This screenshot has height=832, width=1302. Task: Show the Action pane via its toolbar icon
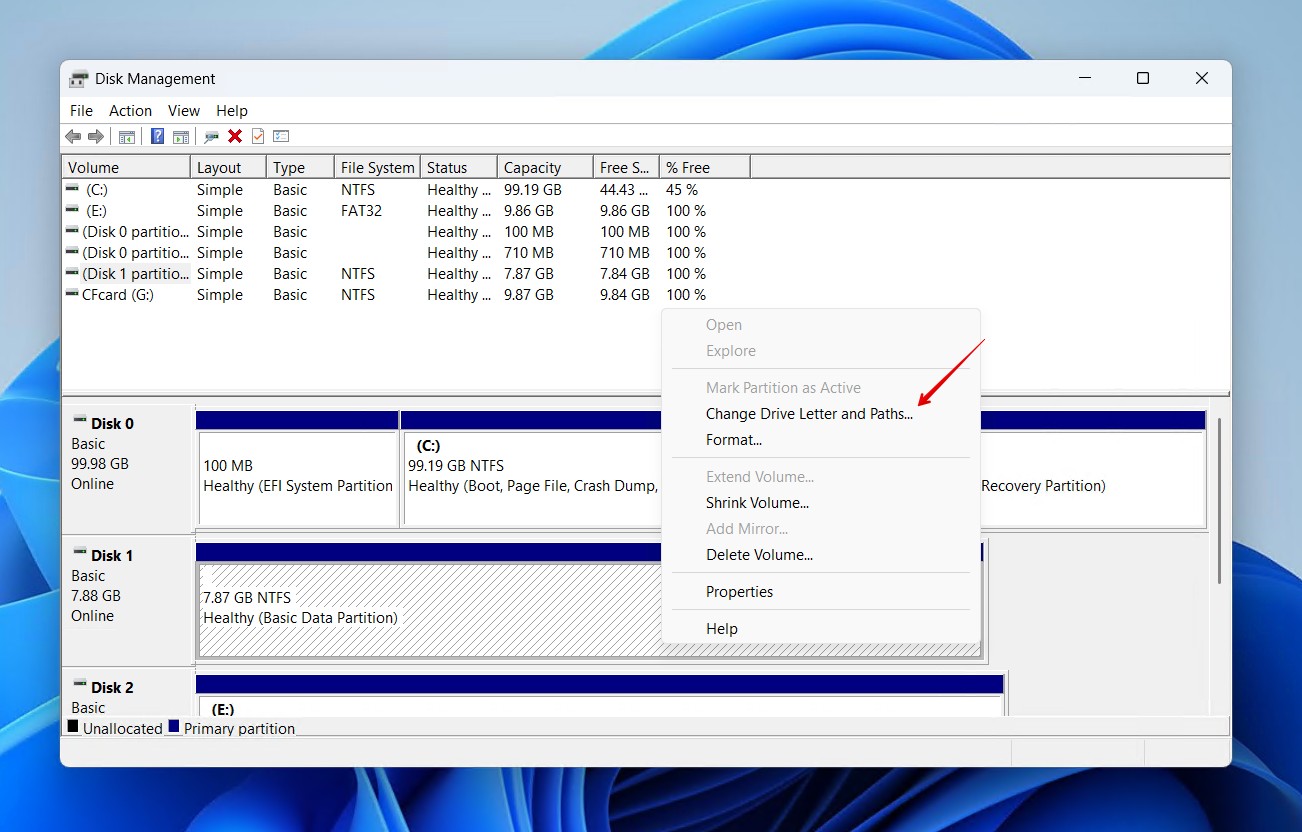182,136
